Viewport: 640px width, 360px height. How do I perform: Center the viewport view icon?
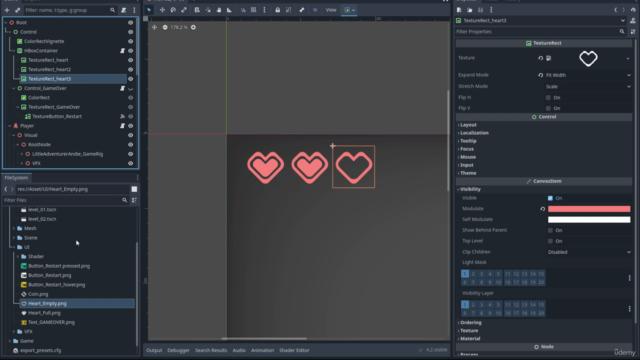(154, 27)
